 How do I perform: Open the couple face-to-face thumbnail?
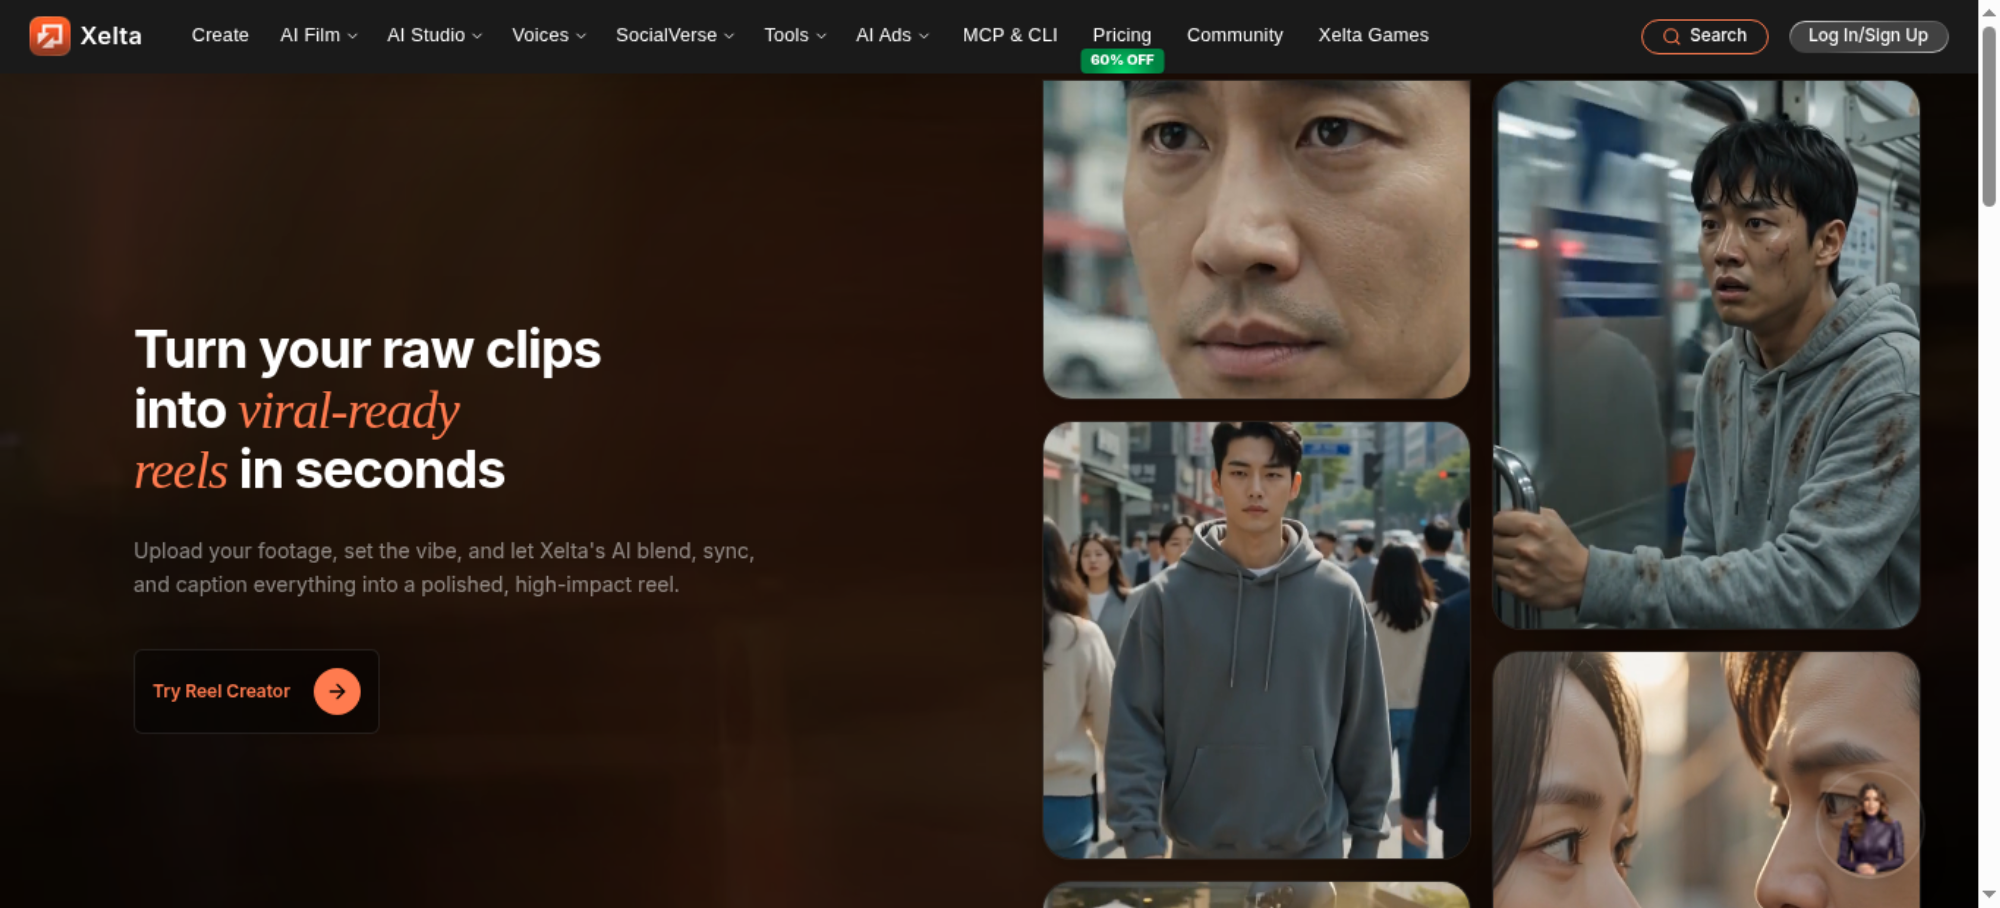tap(1706, 780)
